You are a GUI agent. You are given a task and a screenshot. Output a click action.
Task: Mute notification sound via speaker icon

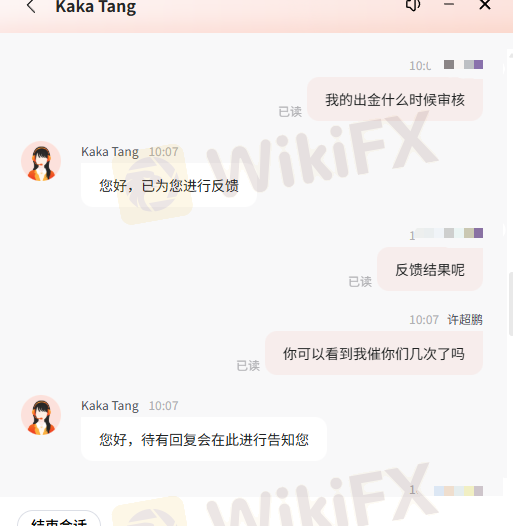tap(413, 5)
